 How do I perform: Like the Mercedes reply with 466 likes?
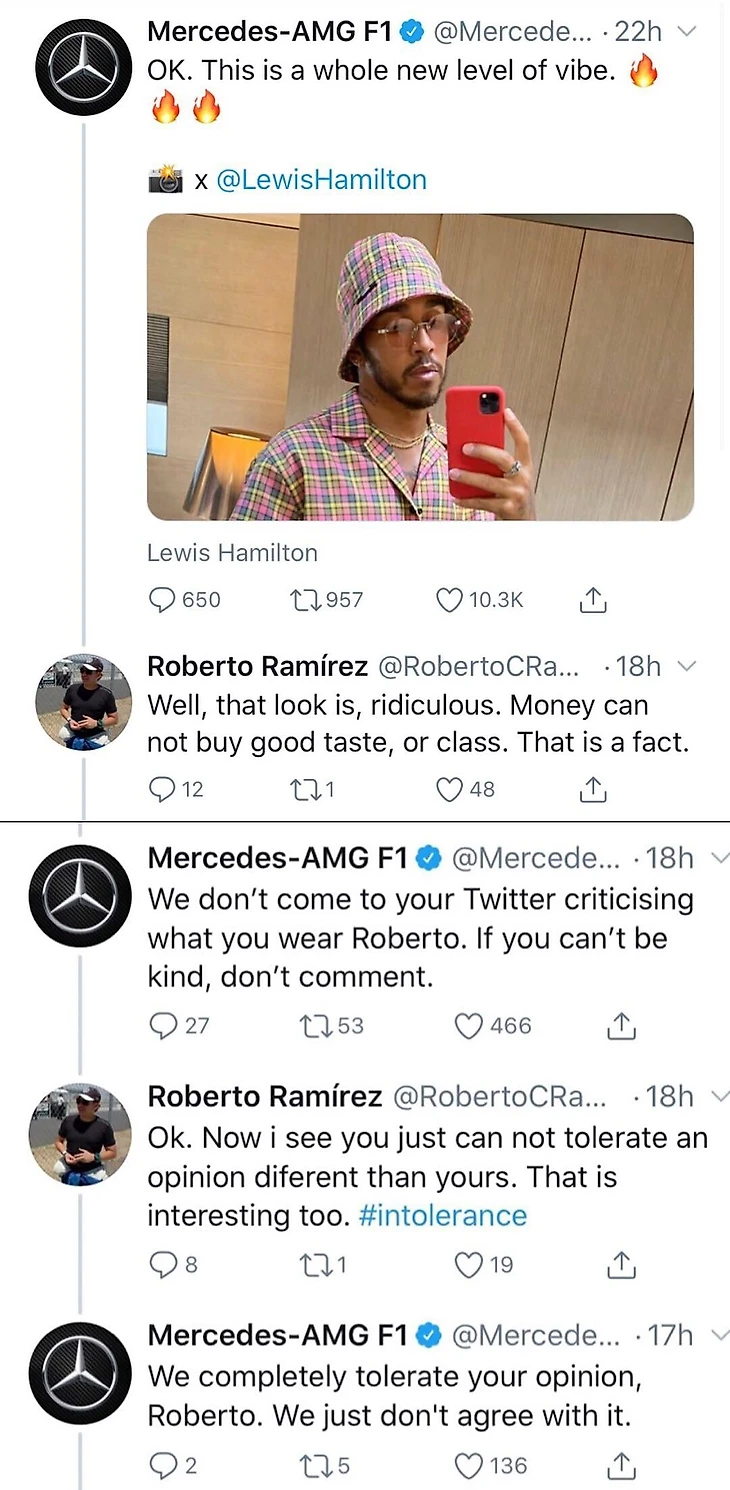click(468, 1026)
